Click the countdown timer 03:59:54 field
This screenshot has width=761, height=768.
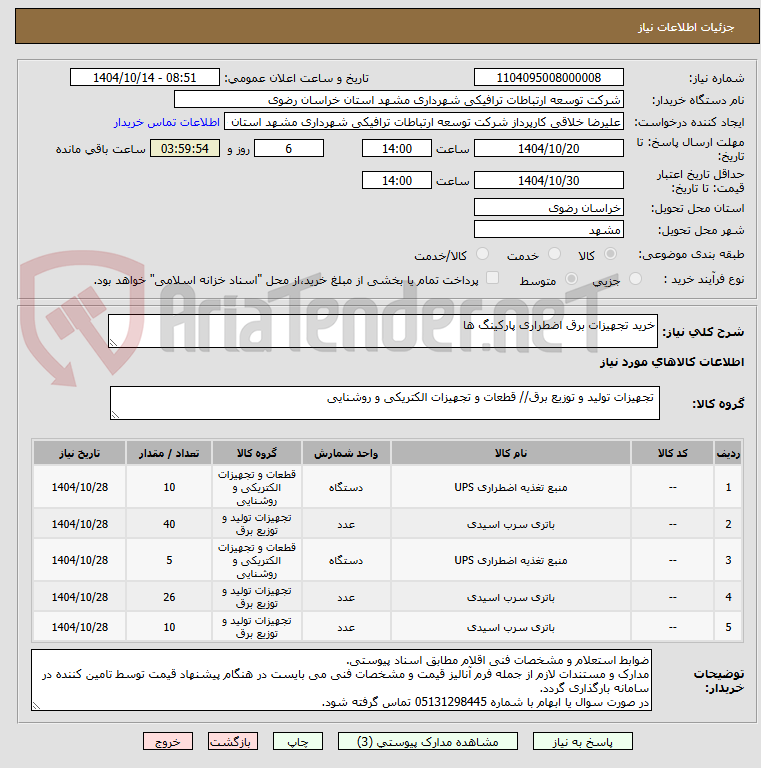point(185,148)
